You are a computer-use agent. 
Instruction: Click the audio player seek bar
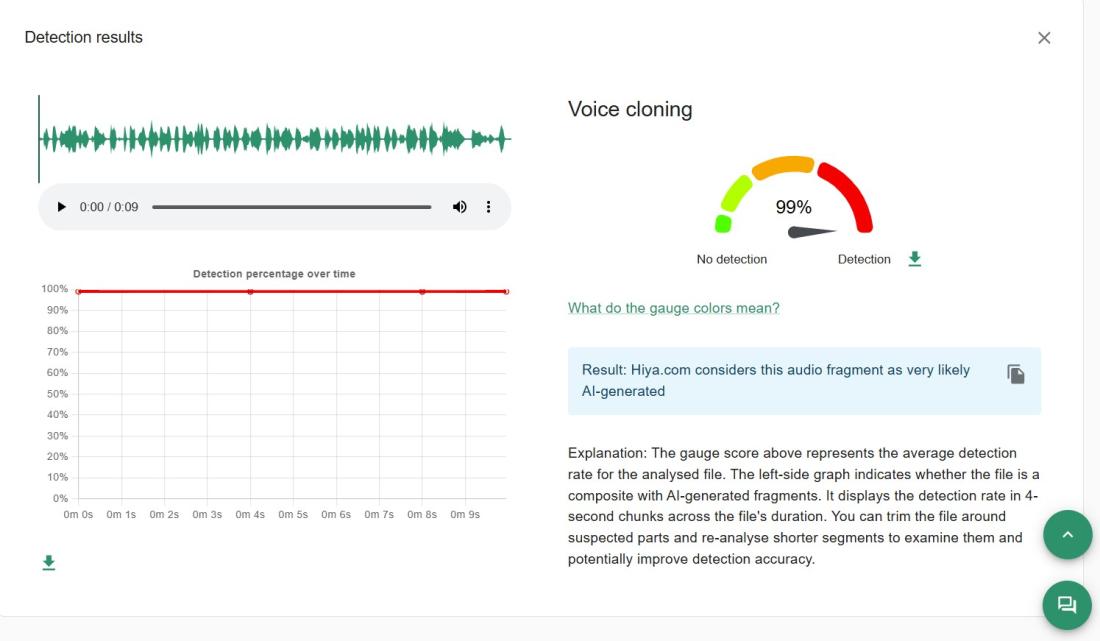291,207
